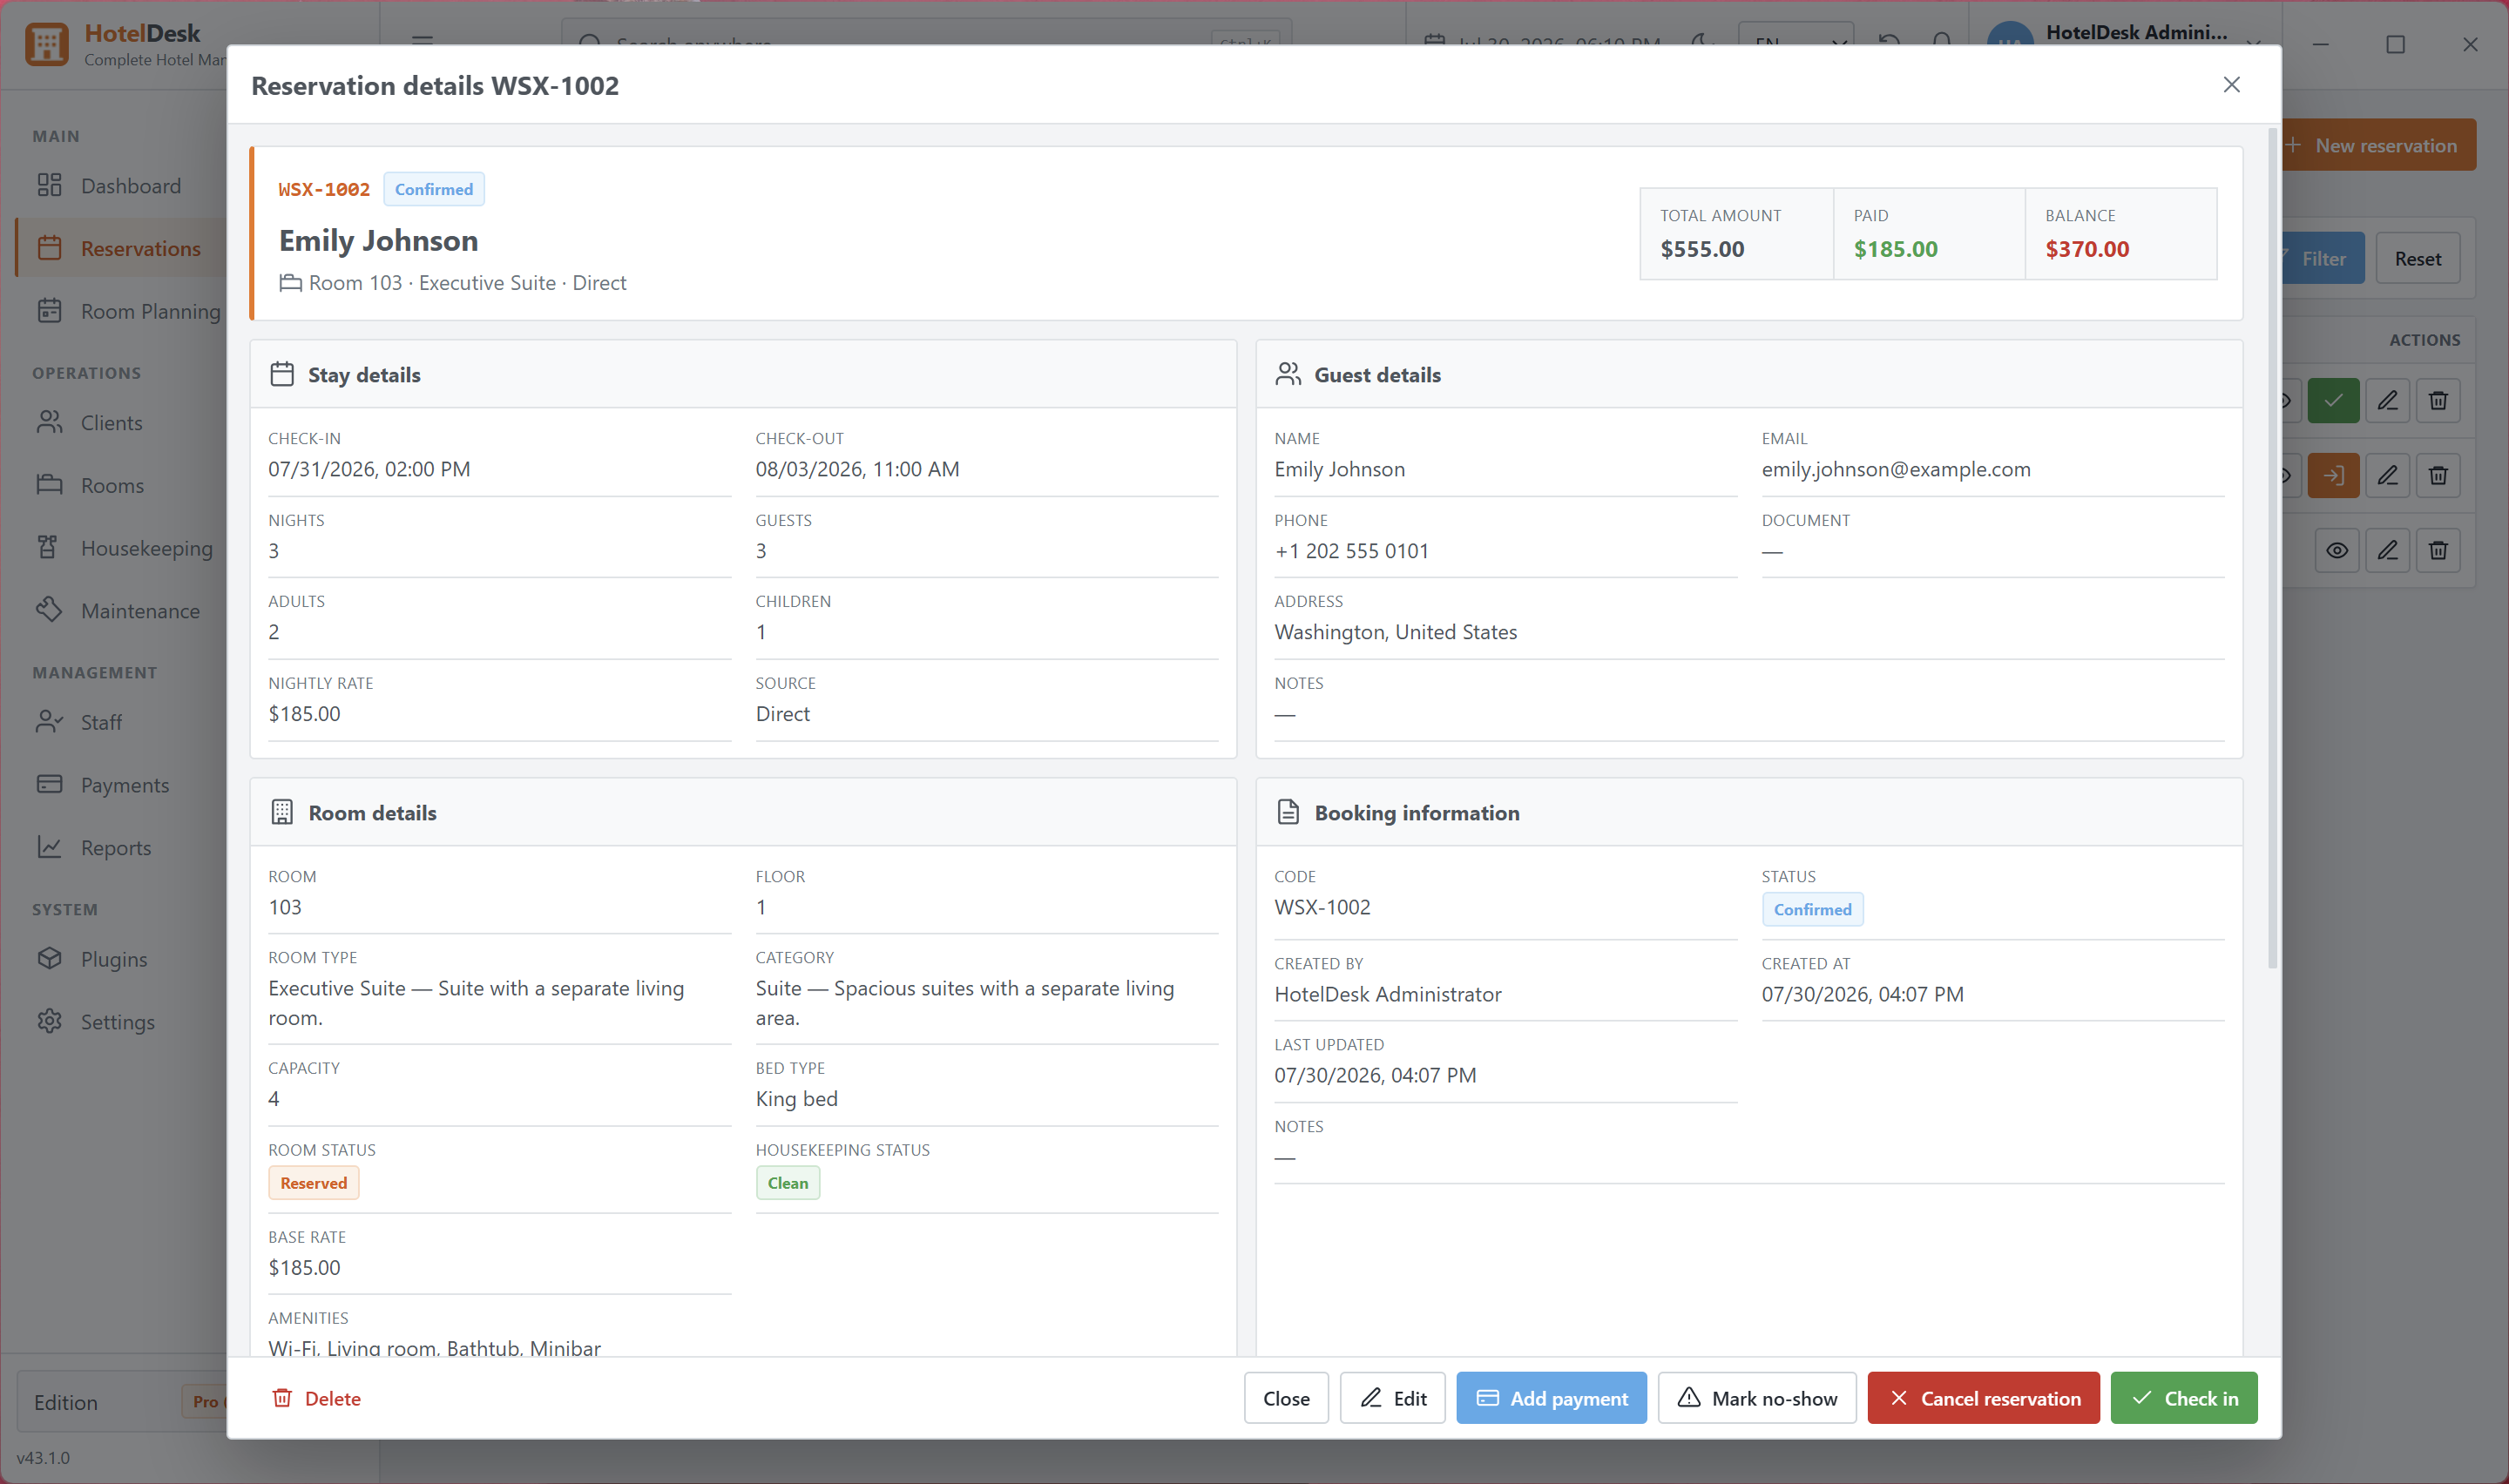Click the address Washington, United States
The width and height of the screenshot is (2509, 1484).
click(x=1395, y=632)
